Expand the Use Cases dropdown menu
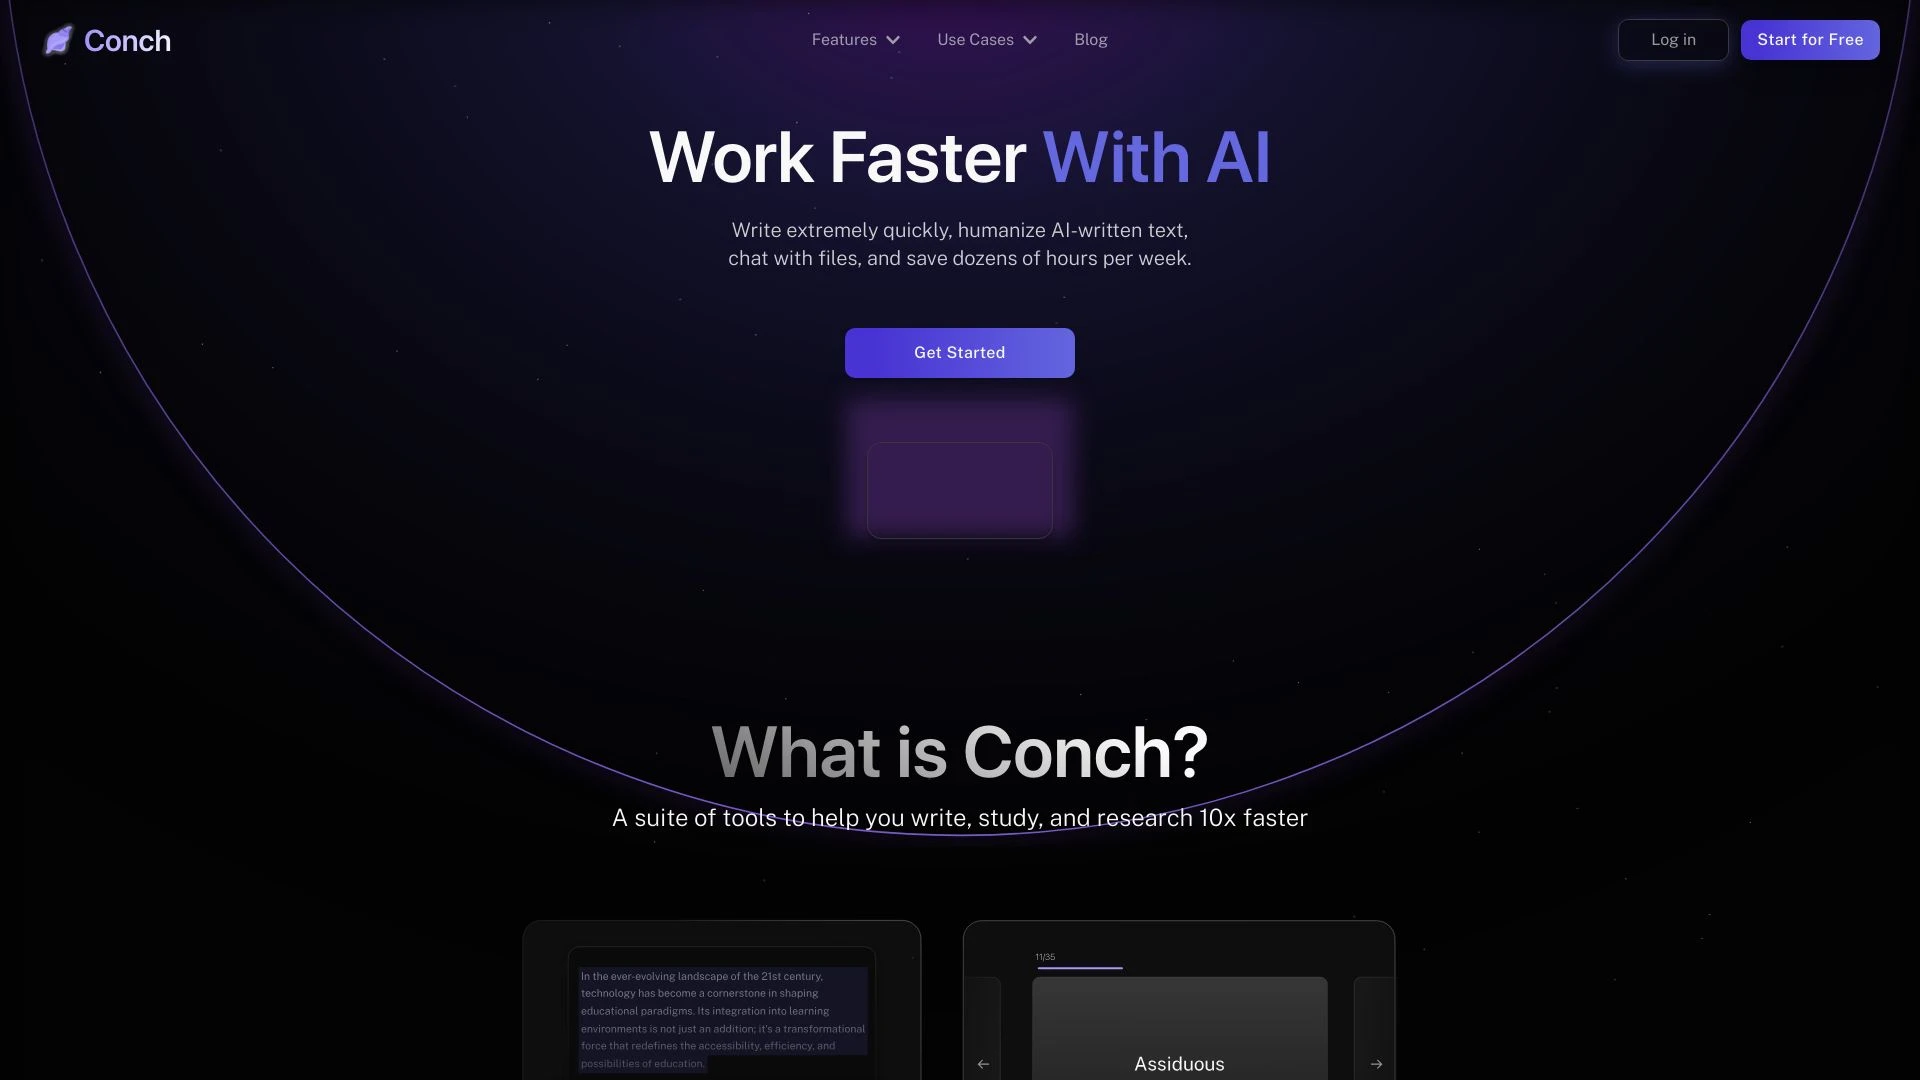Screen dimensions: 1920x1080 986,40
